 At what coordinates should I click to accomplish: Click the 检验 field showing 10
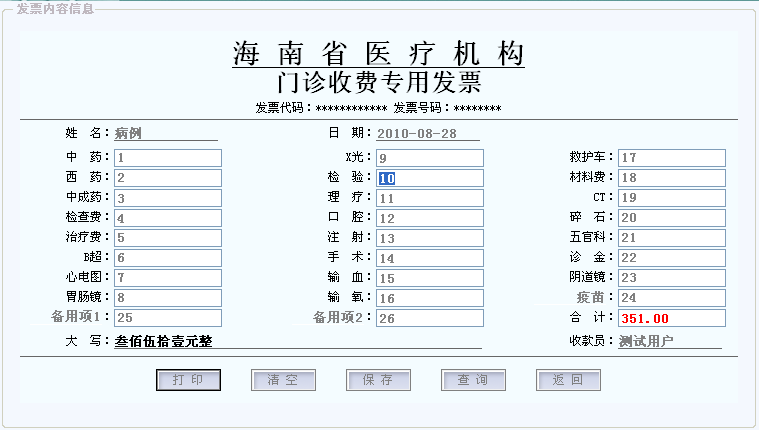coord(429,178)
